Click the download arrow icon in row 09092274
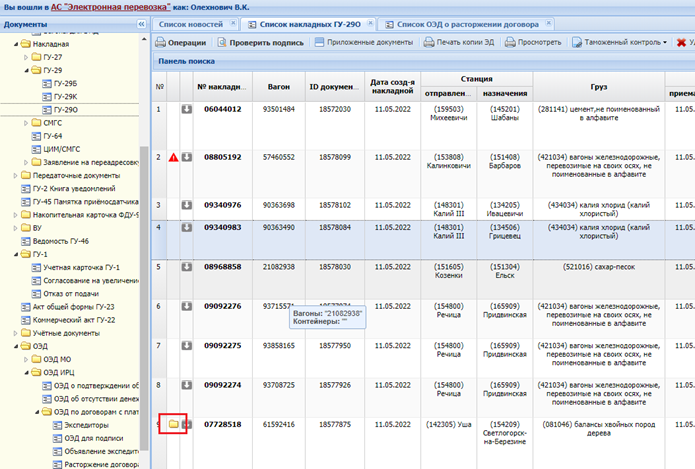Viewport: 695px width, 469px height. click(187, 385)
